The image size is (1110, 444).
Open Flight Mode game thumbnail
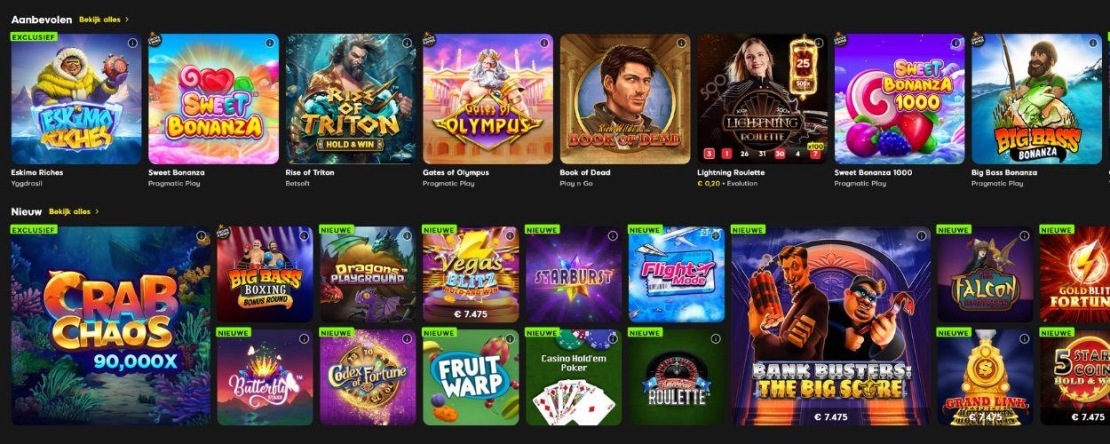click(677, 274)
